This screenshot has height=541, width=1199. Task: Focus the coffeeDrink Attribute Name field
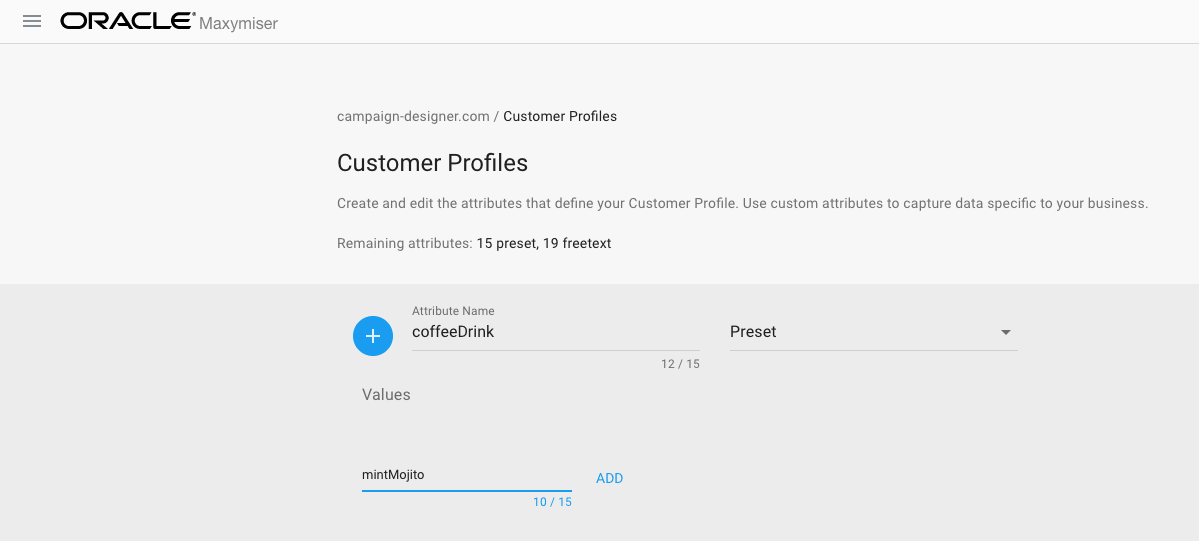[555, 332]
